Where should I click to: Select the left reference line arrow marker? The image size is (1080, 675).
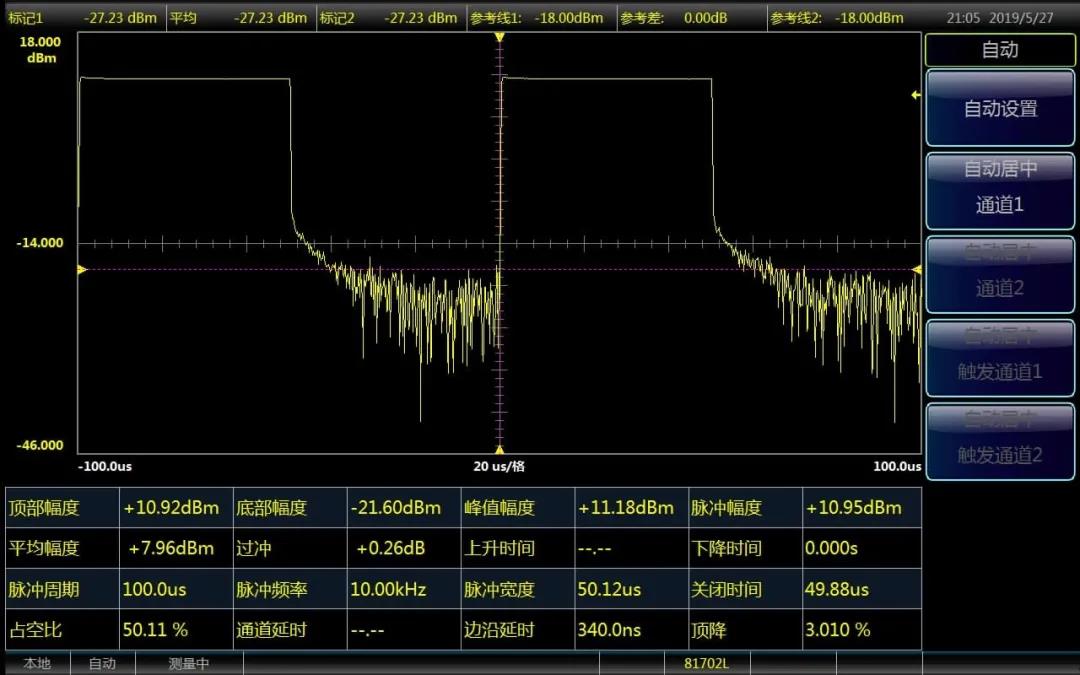click(x=83, y=269)
